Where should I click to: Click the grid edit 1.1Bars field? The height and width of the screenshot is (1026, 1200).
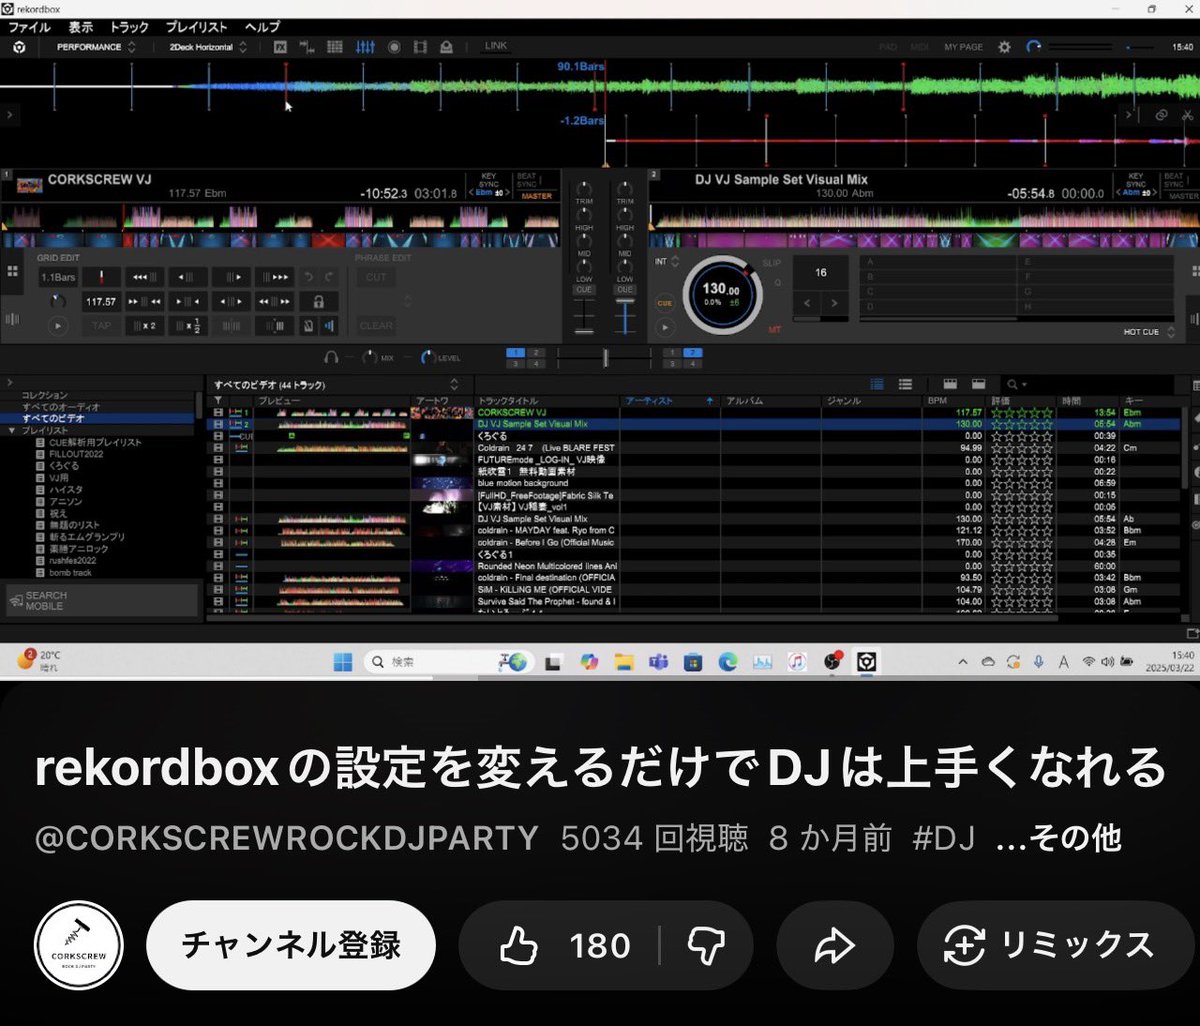[58, 277]
